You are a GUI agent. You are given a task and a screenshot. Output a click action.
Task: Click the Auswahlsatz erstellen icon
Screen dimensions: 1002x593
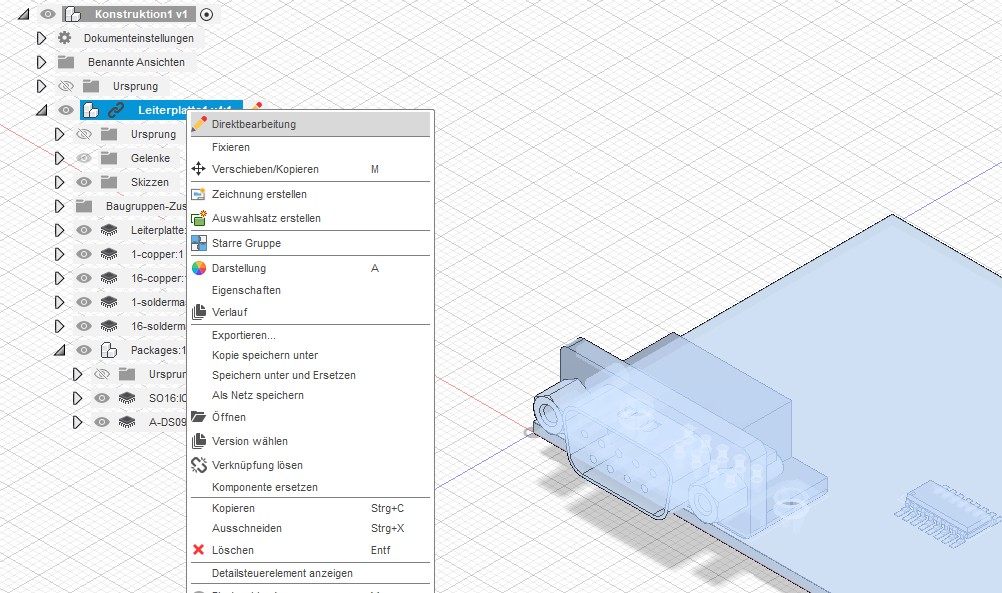pyautogui.click(x=199, y=218)
